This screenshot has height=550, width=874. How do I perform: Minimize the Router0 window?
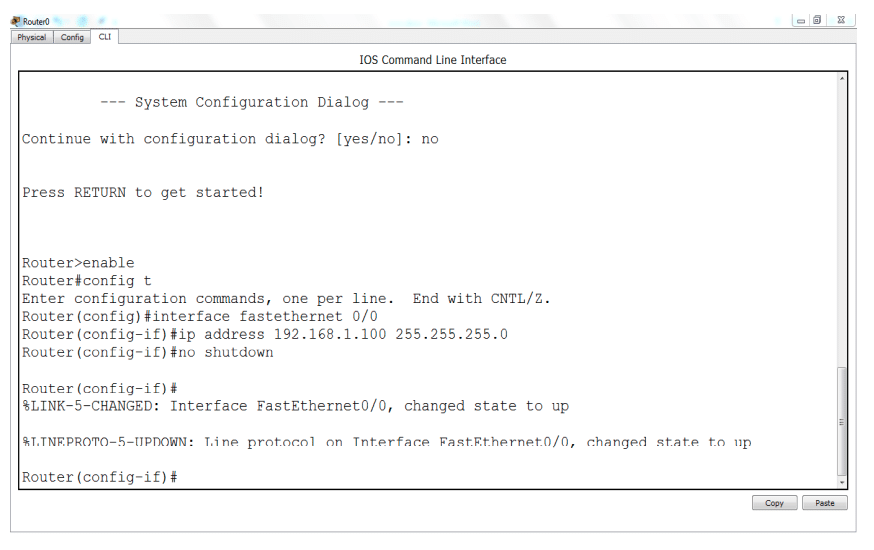801,21
